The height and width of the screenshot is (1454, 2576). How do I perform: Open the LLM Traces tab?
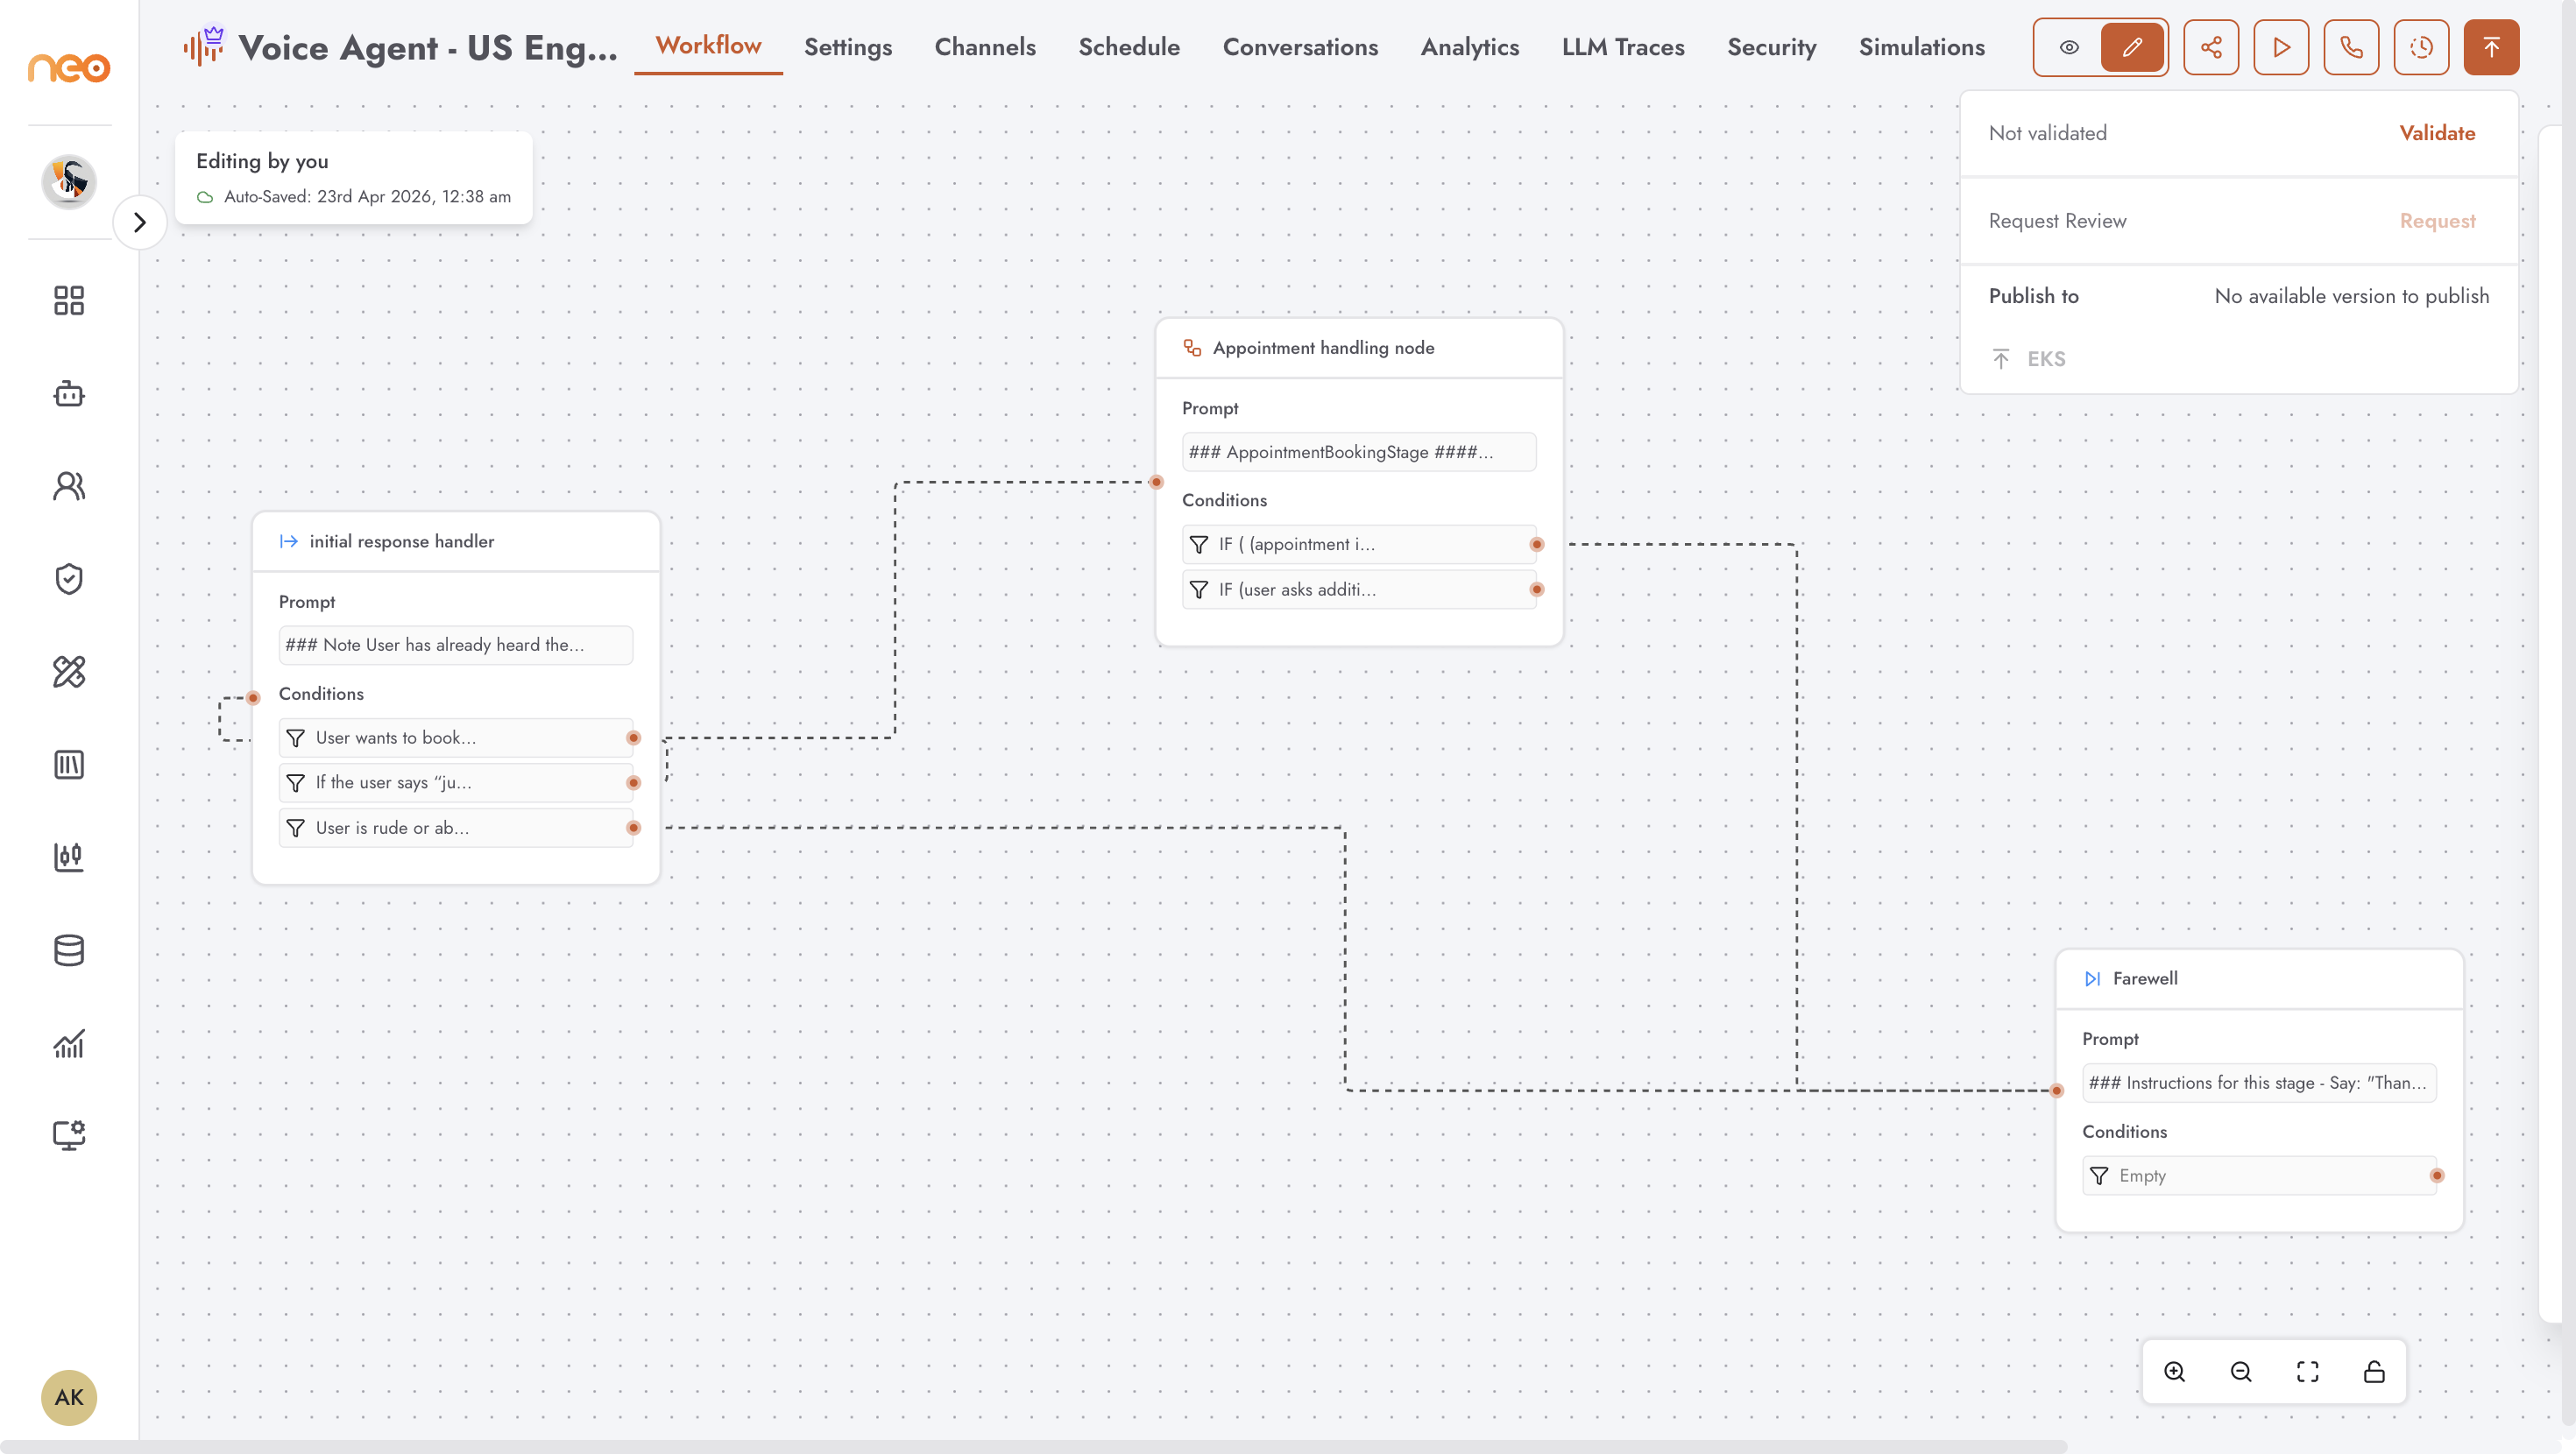click(x=1623, y=47)
